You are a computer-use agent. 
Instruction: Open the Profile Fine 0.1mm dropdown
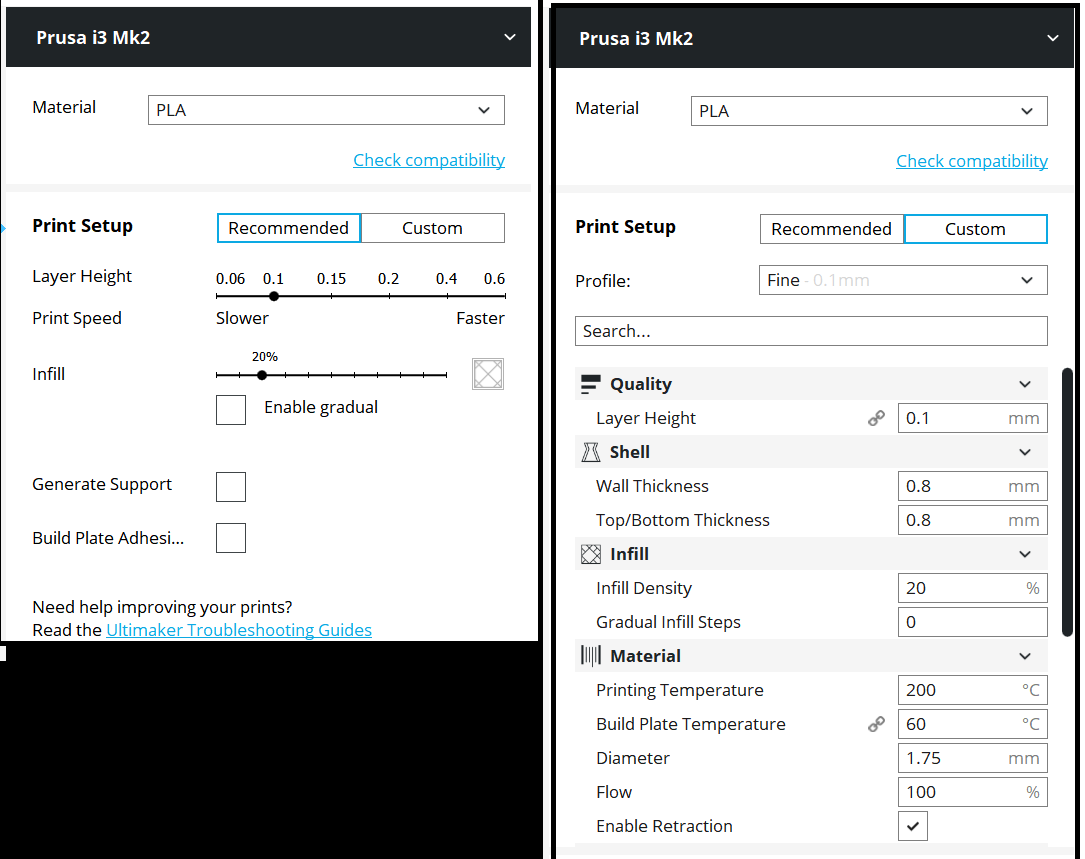(x=903, y=280)
